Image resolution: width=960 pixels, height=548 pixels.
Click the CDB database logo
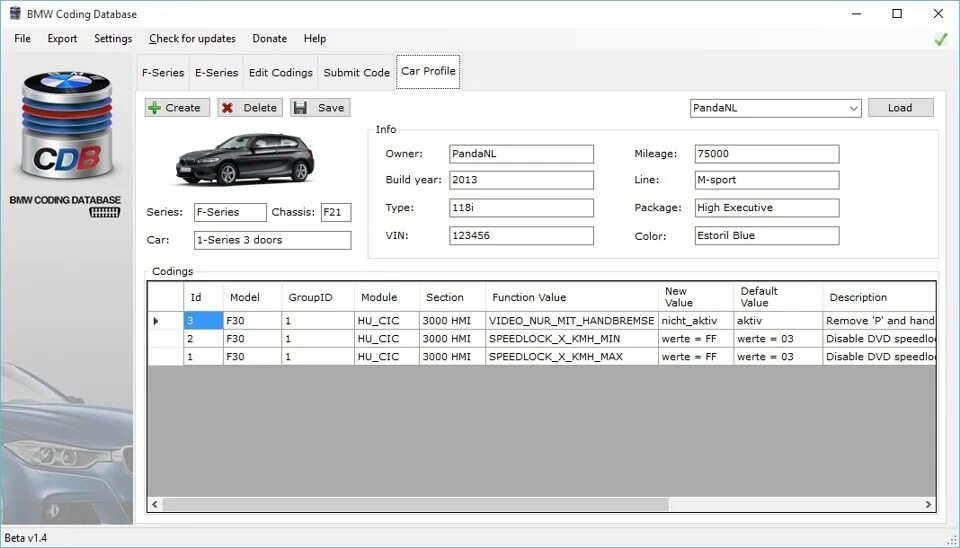[66, 126]
